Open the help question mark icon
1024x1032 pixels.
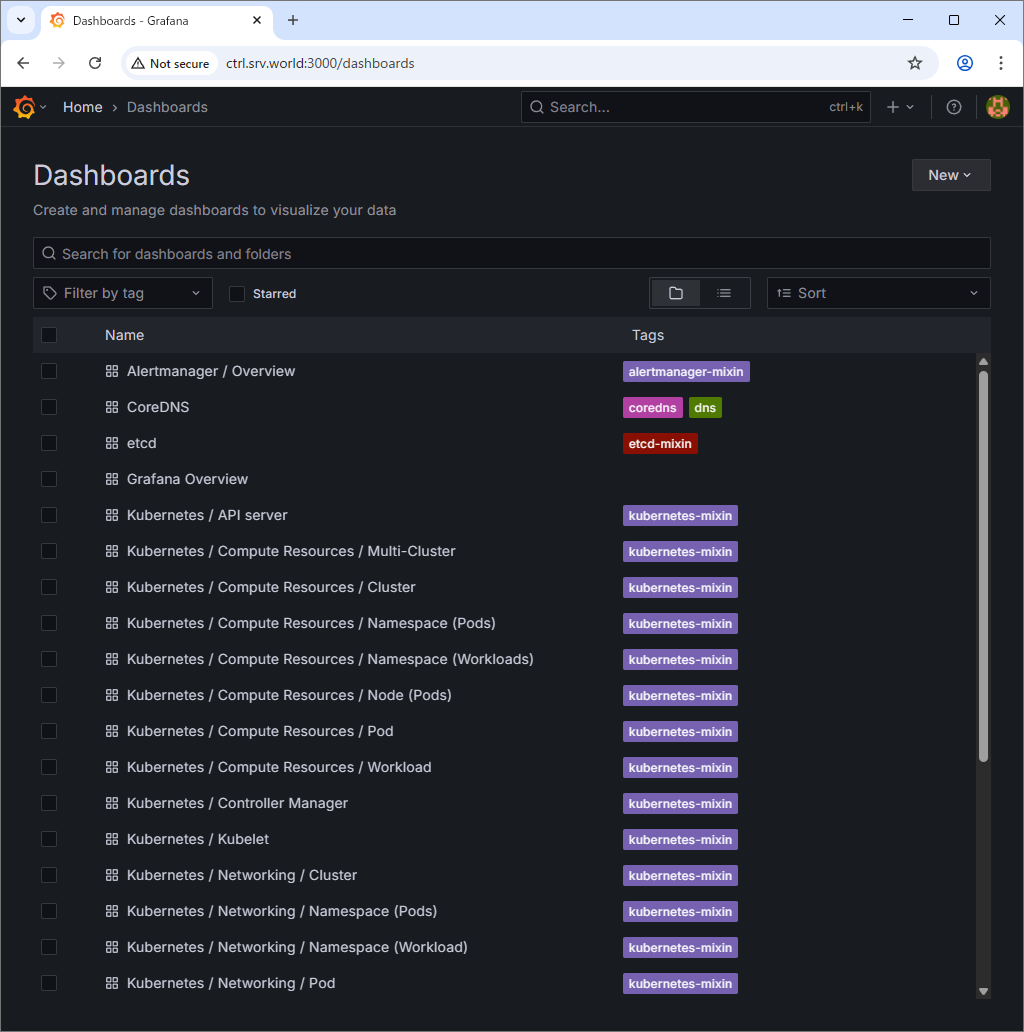click(x=953, y=107)
